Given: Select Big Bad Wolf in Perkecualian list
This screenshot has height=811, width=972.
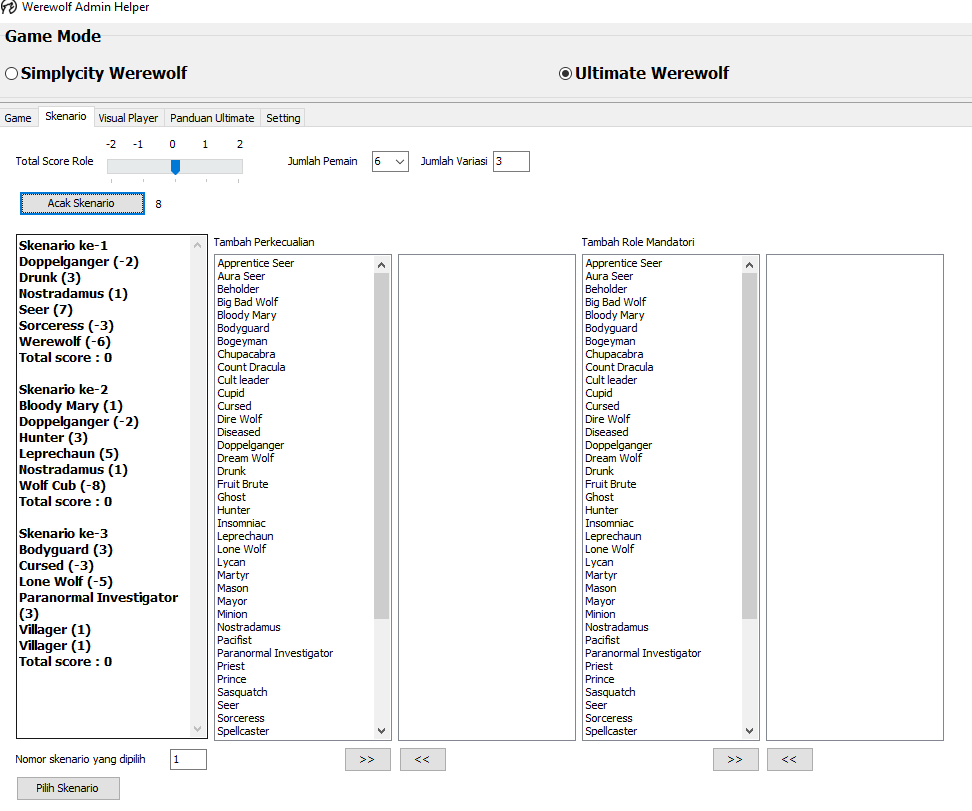Looking at the screenshot, I should 248,302.
